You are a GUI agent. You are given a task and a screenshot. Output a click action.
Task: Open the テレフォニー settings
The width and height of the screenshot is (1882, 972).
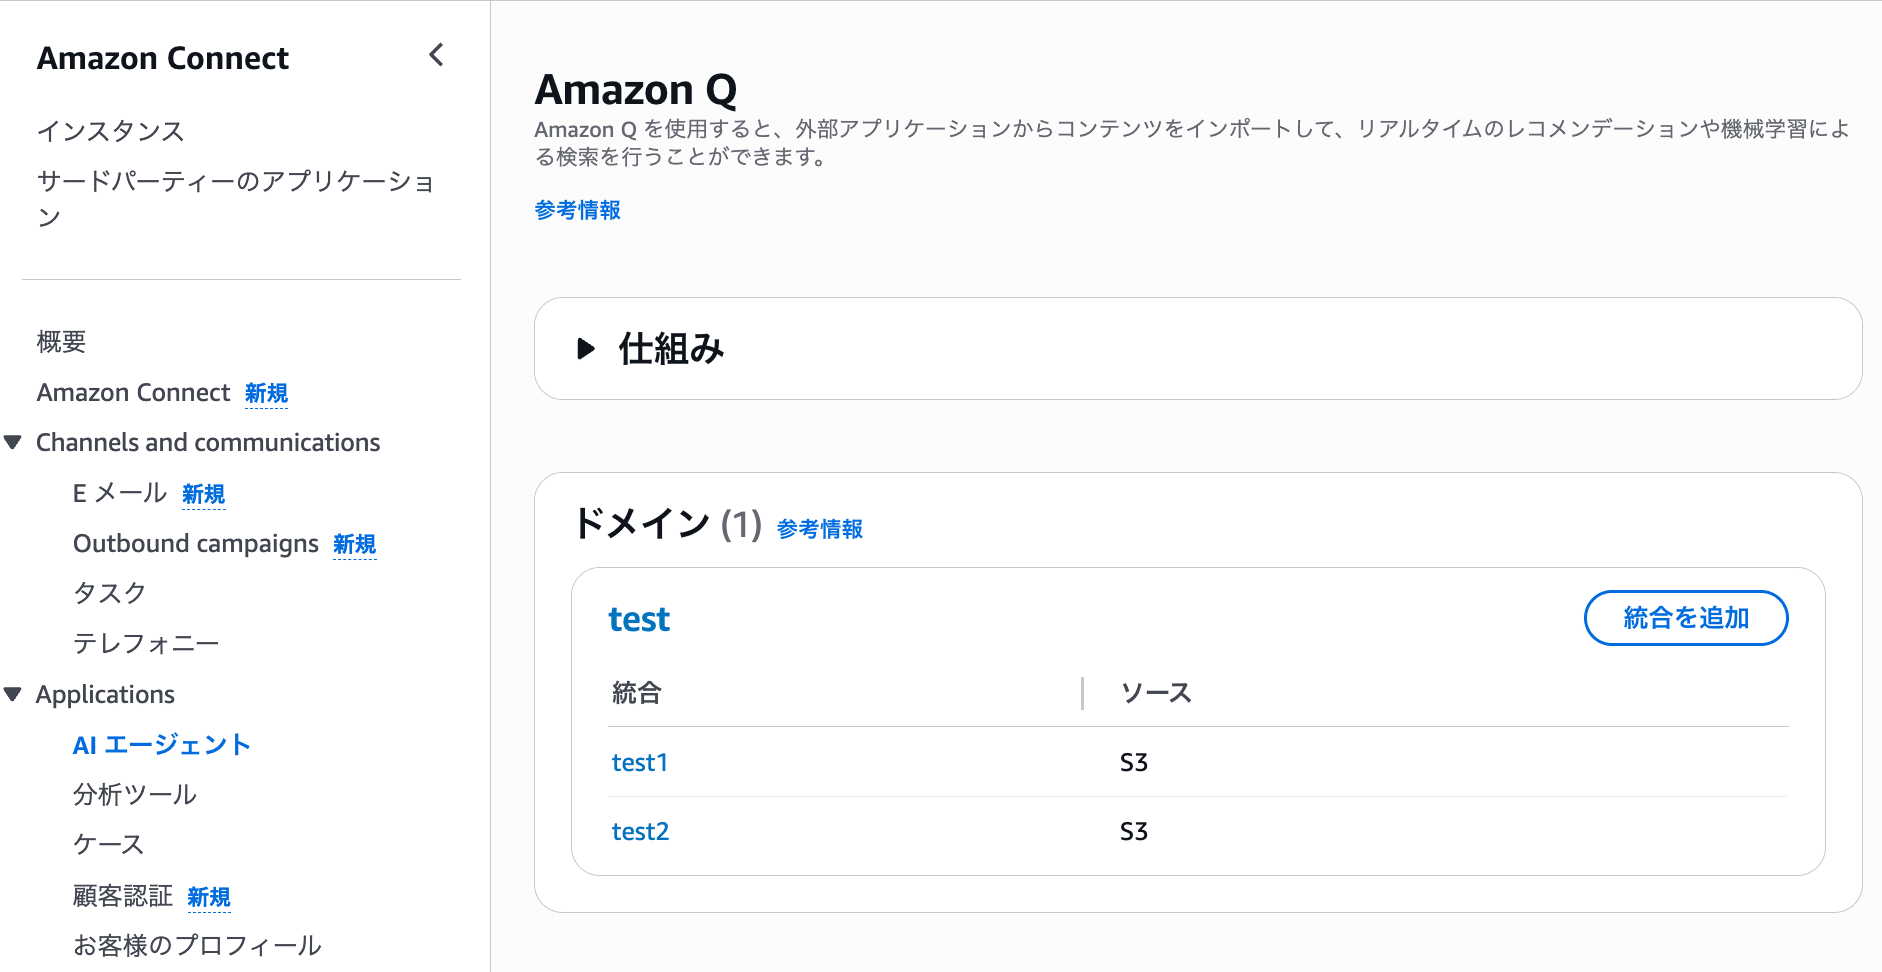click(145, 642)
